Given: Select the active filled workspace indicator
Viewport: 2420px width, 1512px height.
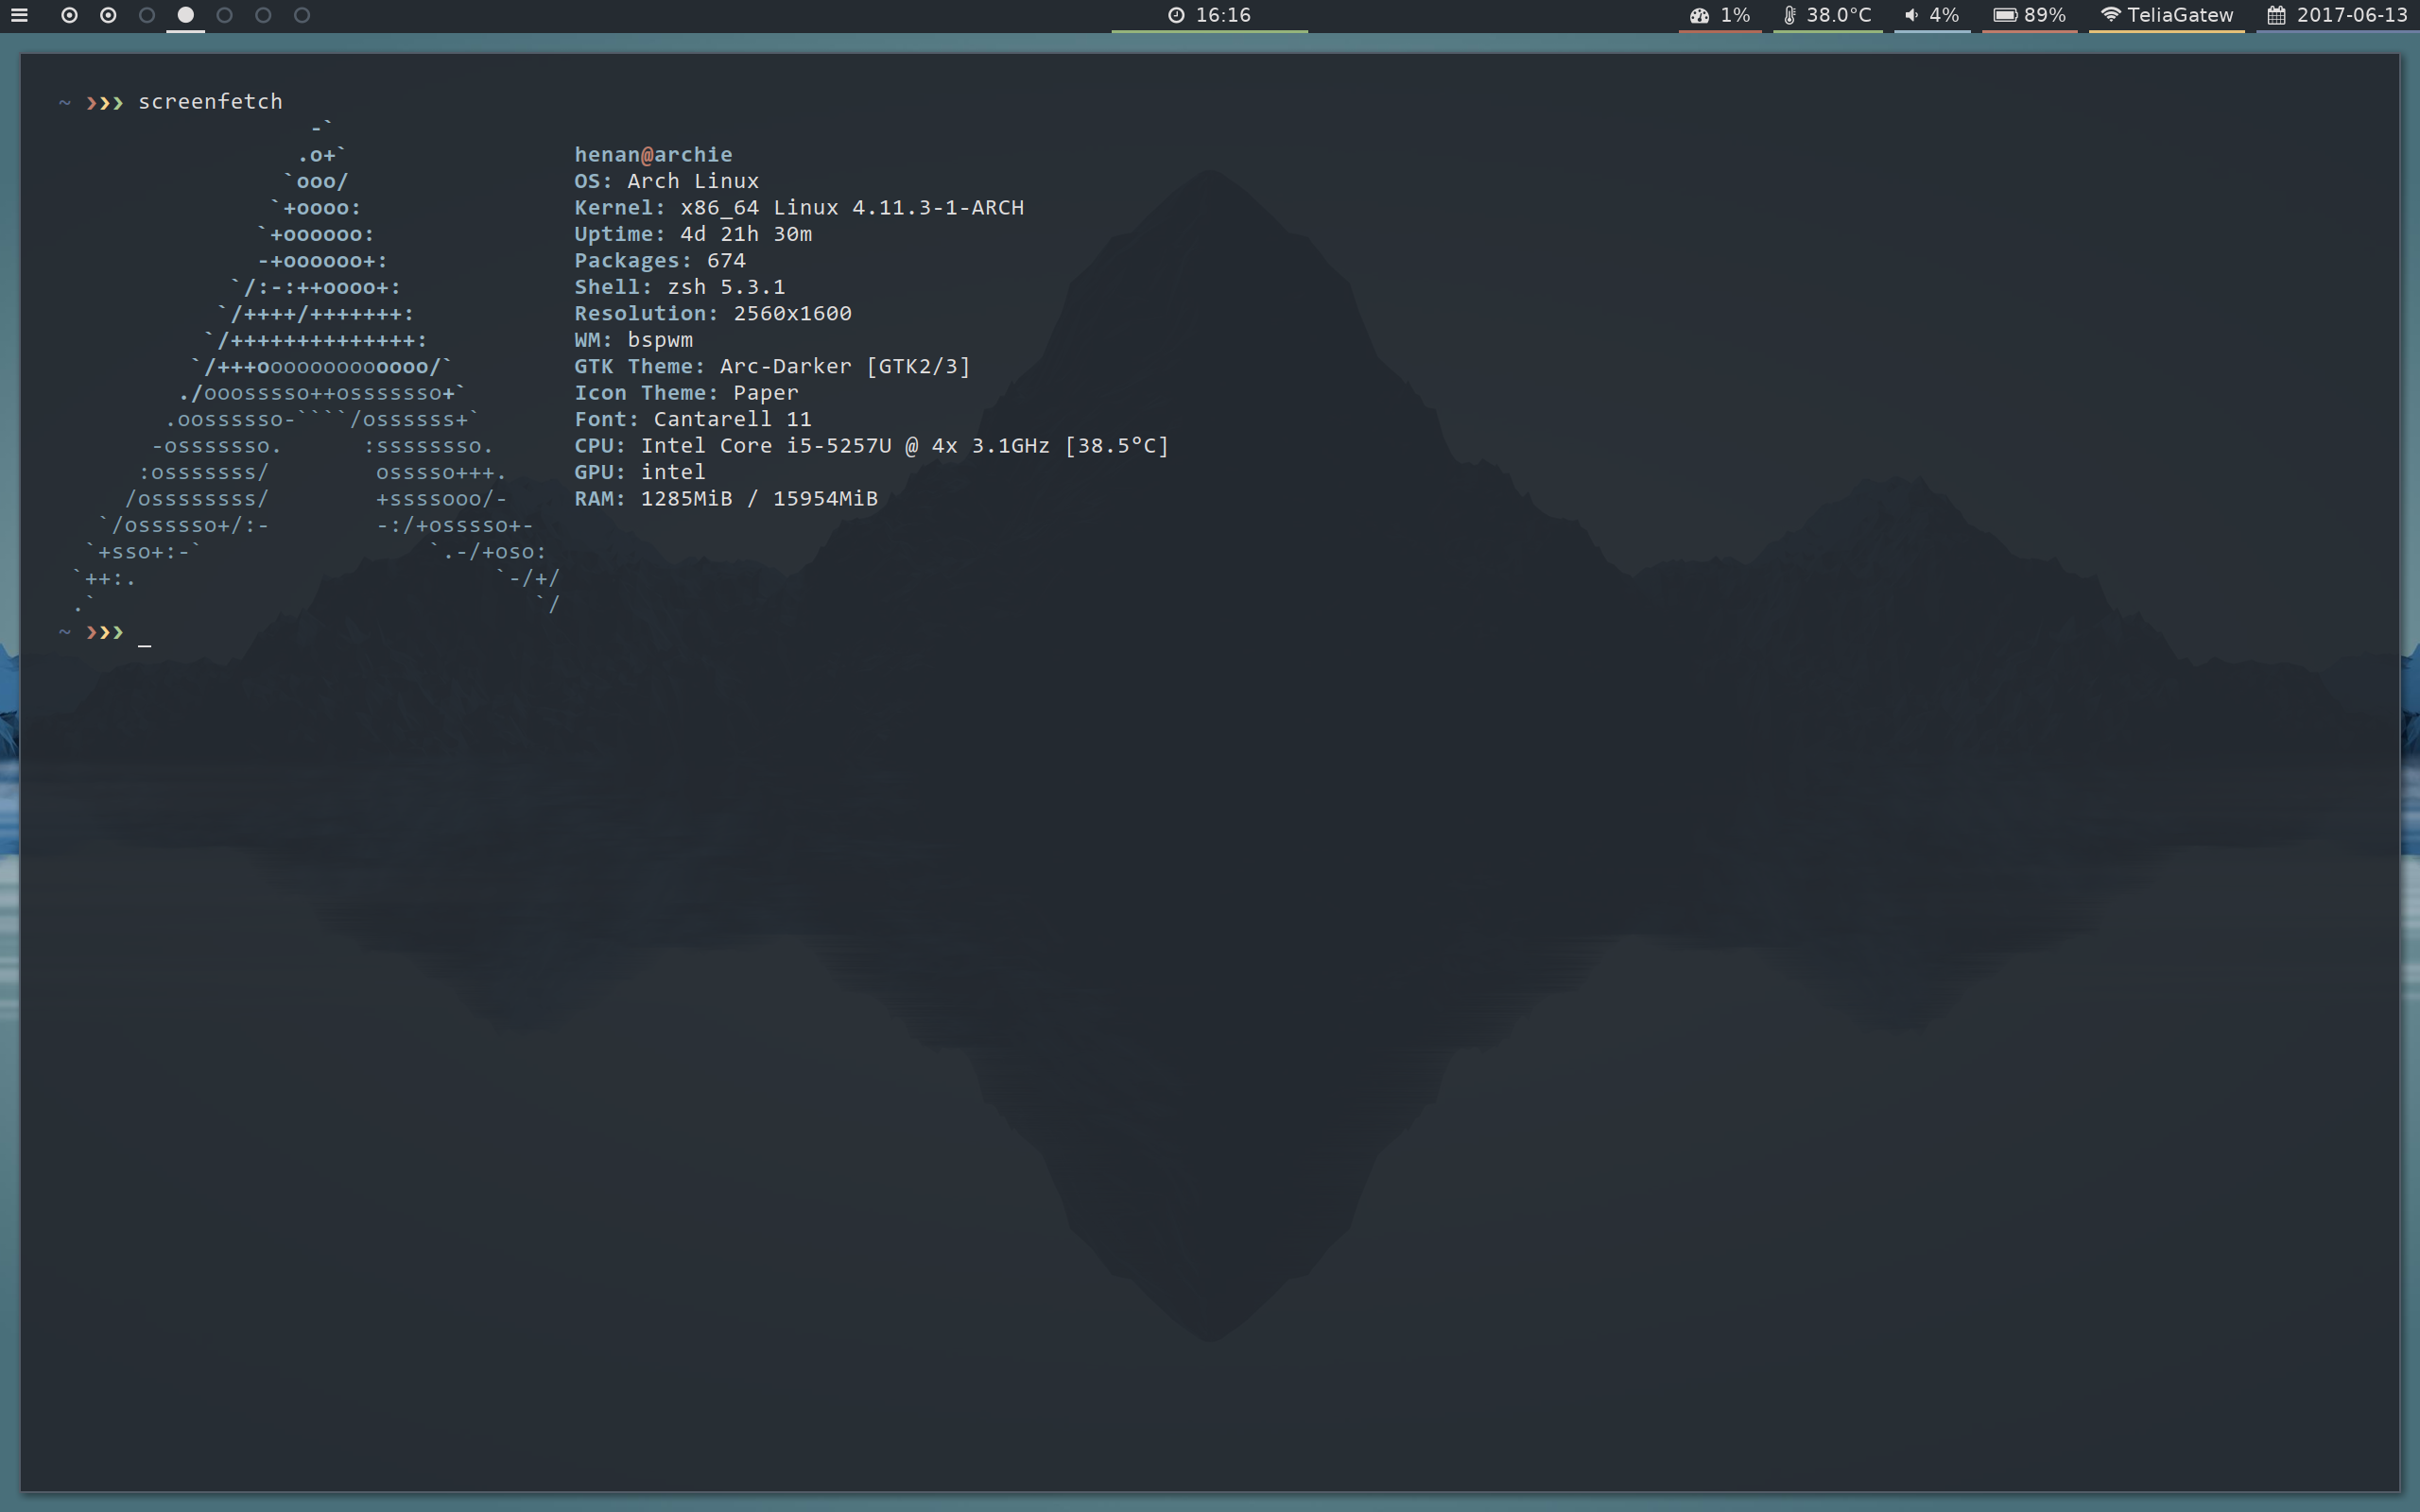Looking at the screenshot, I should click(x=185, y=15).
